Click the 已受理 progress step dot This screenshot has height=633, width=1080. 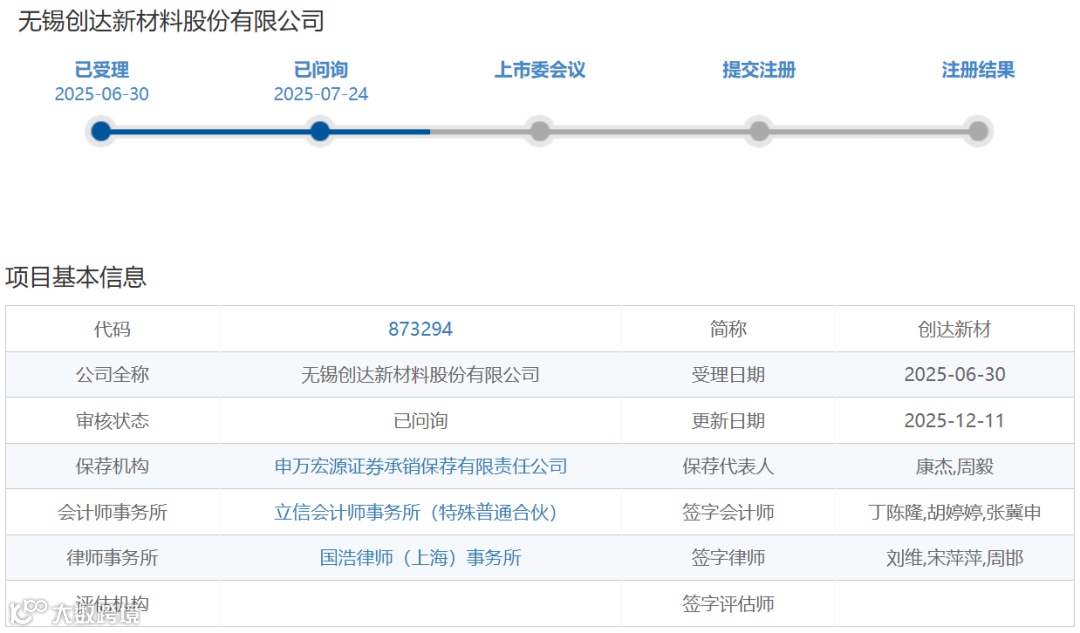(101, 131)
